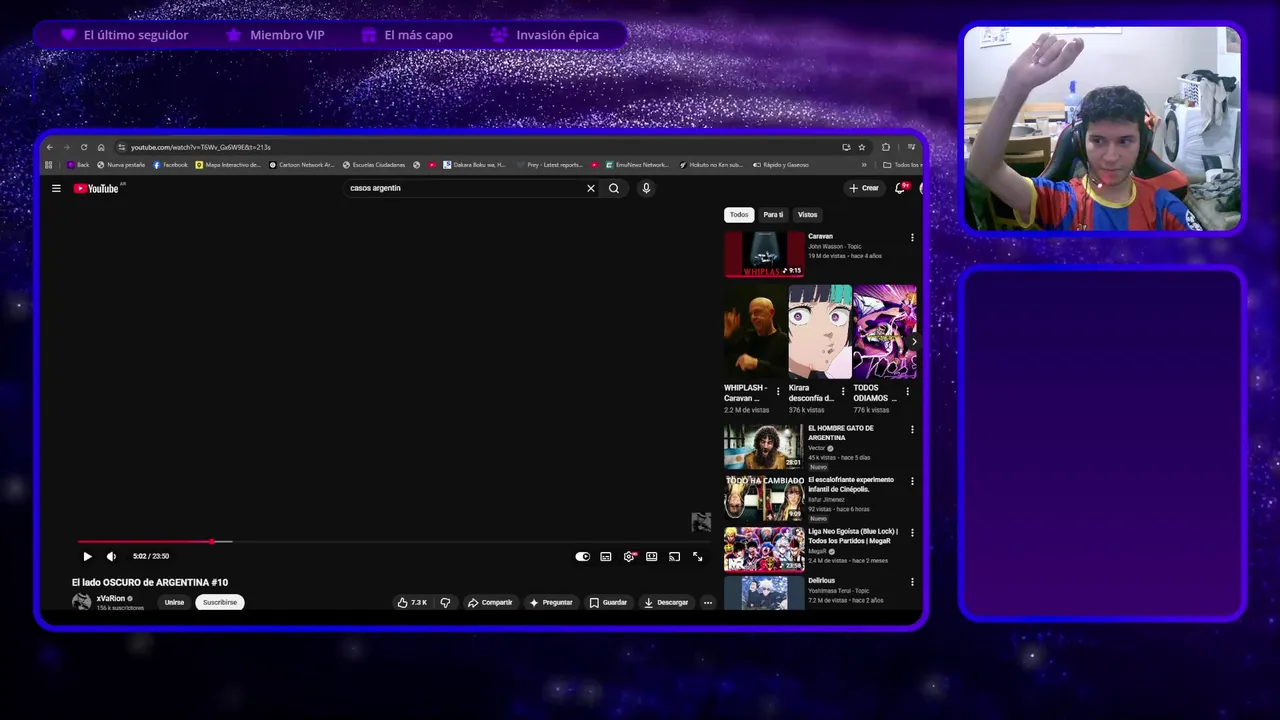Open options for El escalofriante experimento video
The width and height of the screenshot is (1280, 720).
pyautogui.click(x=911, y=481)
